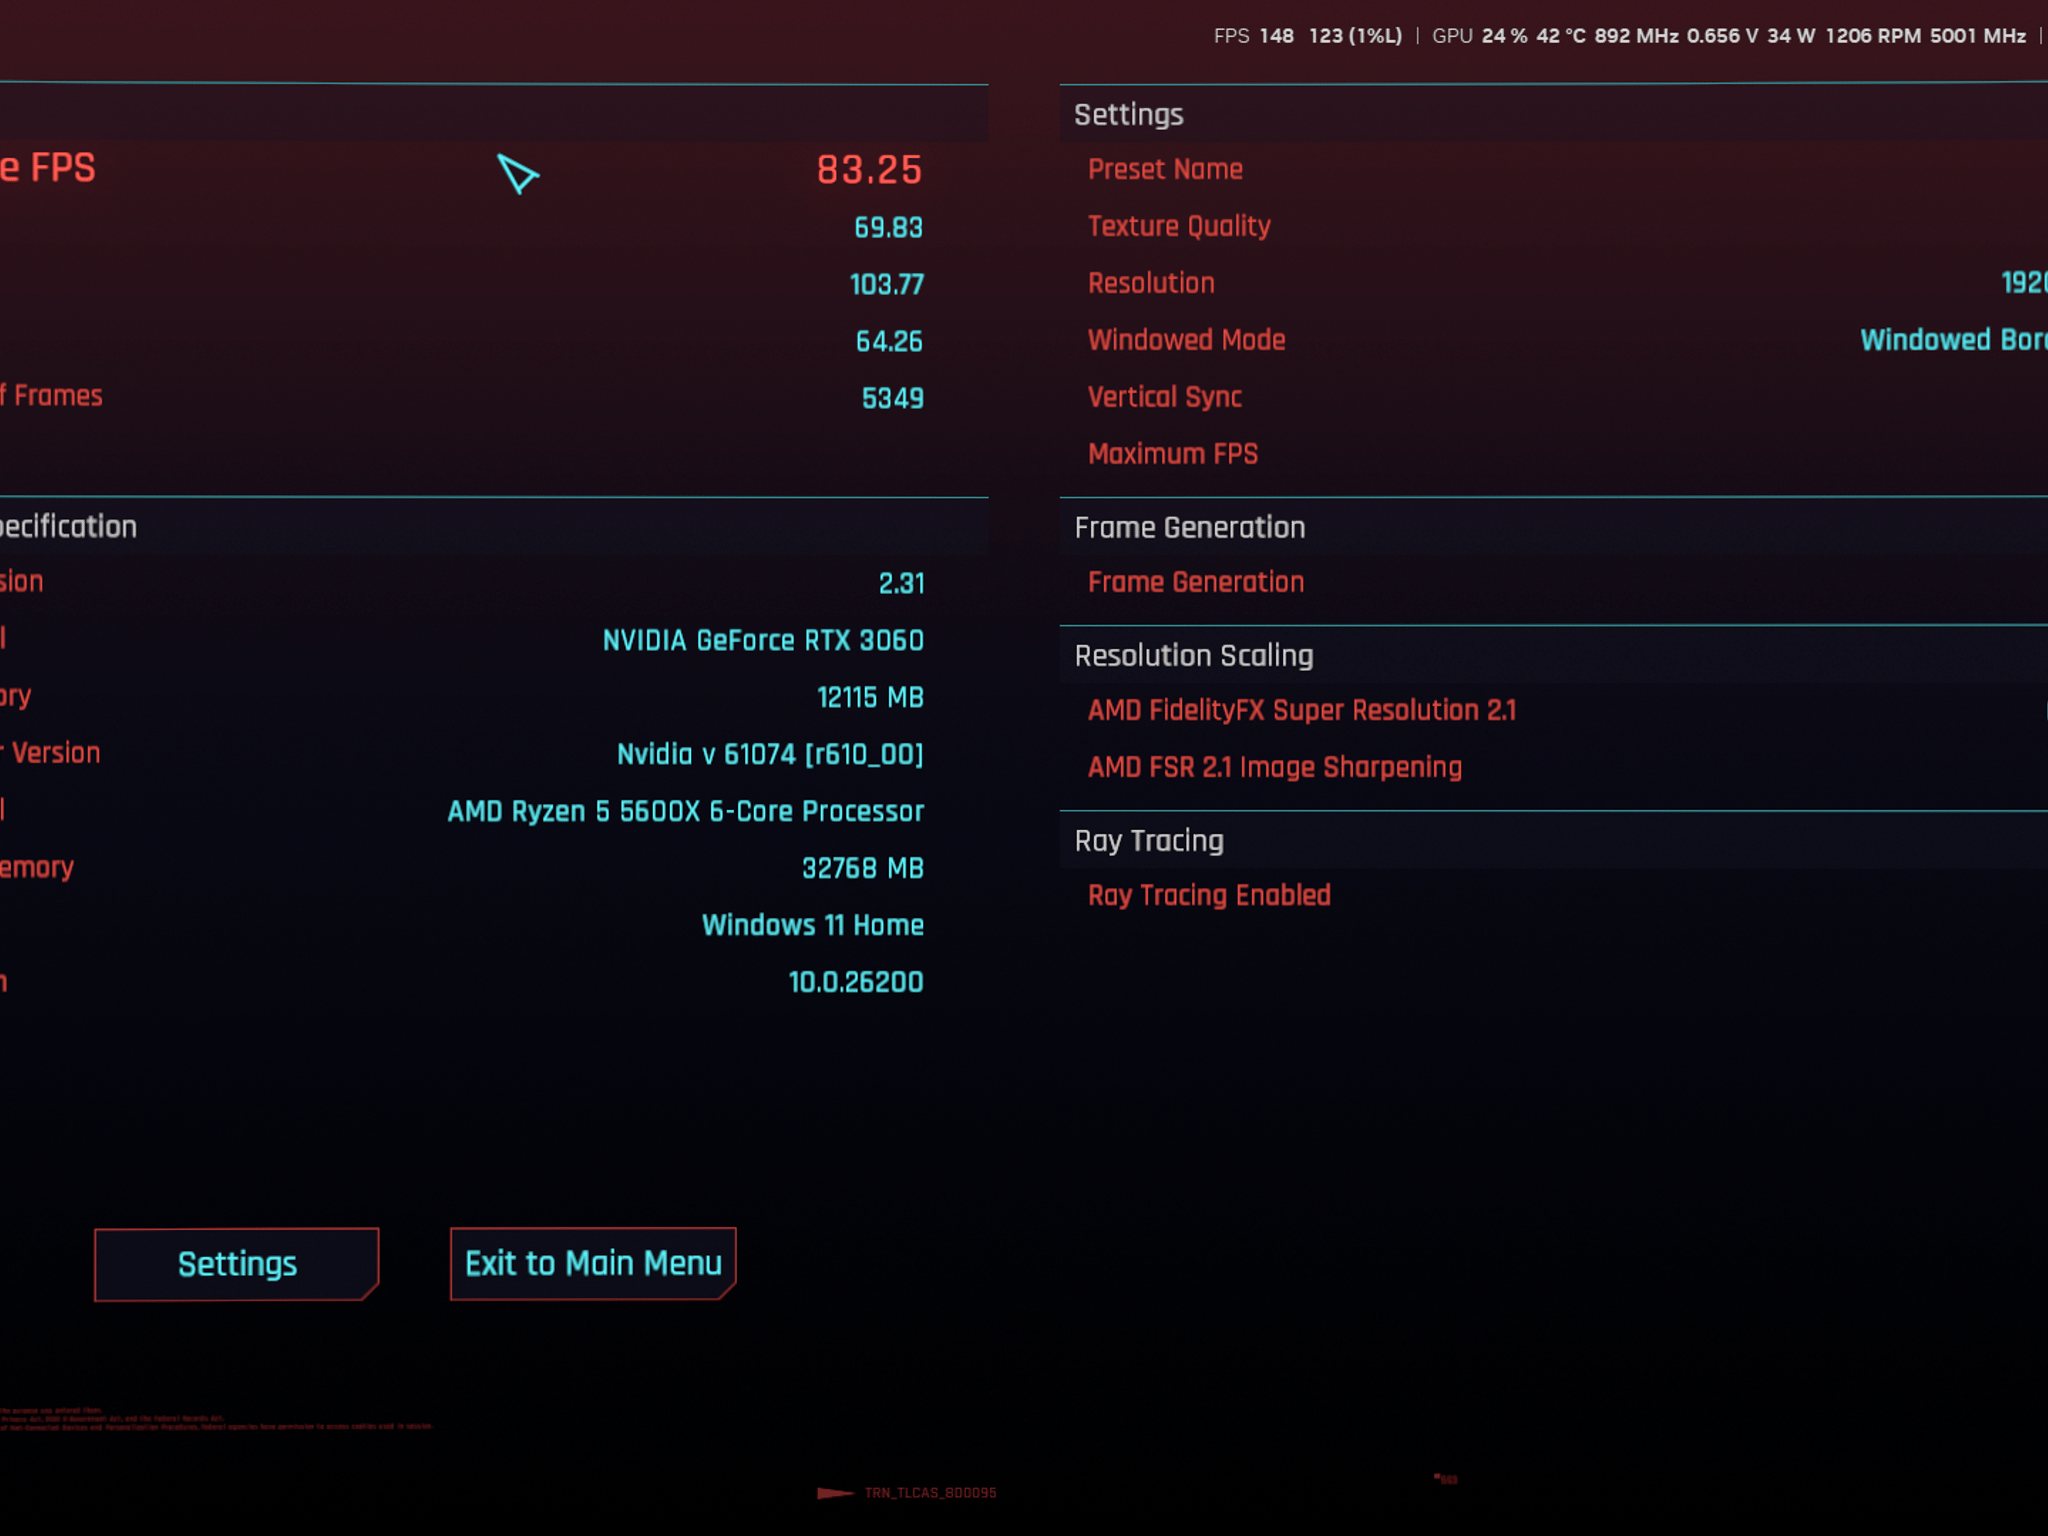Click overlay GPU 24 % usage readout
Viewport: 2048px width, 1536px height.
coord(1480,36)
